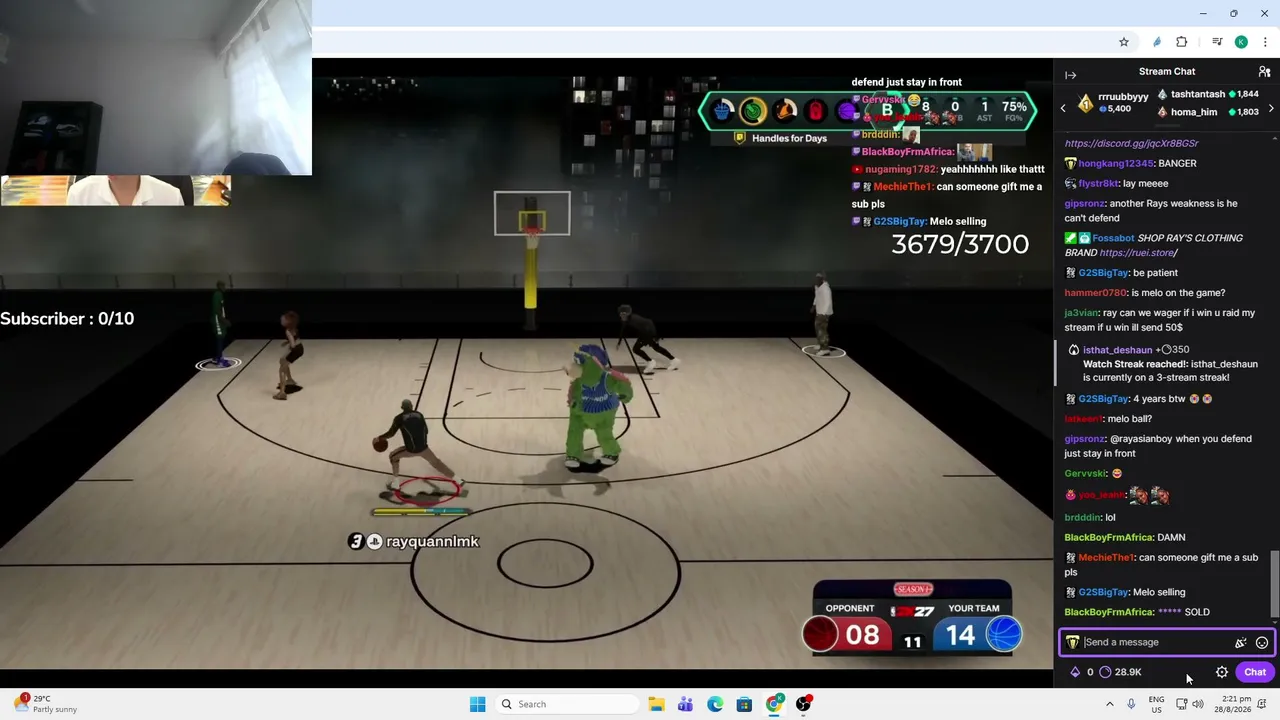The image size is (1280, 720).
Task: Show next gift leaderboard entries
Action: coord(1271,108)
